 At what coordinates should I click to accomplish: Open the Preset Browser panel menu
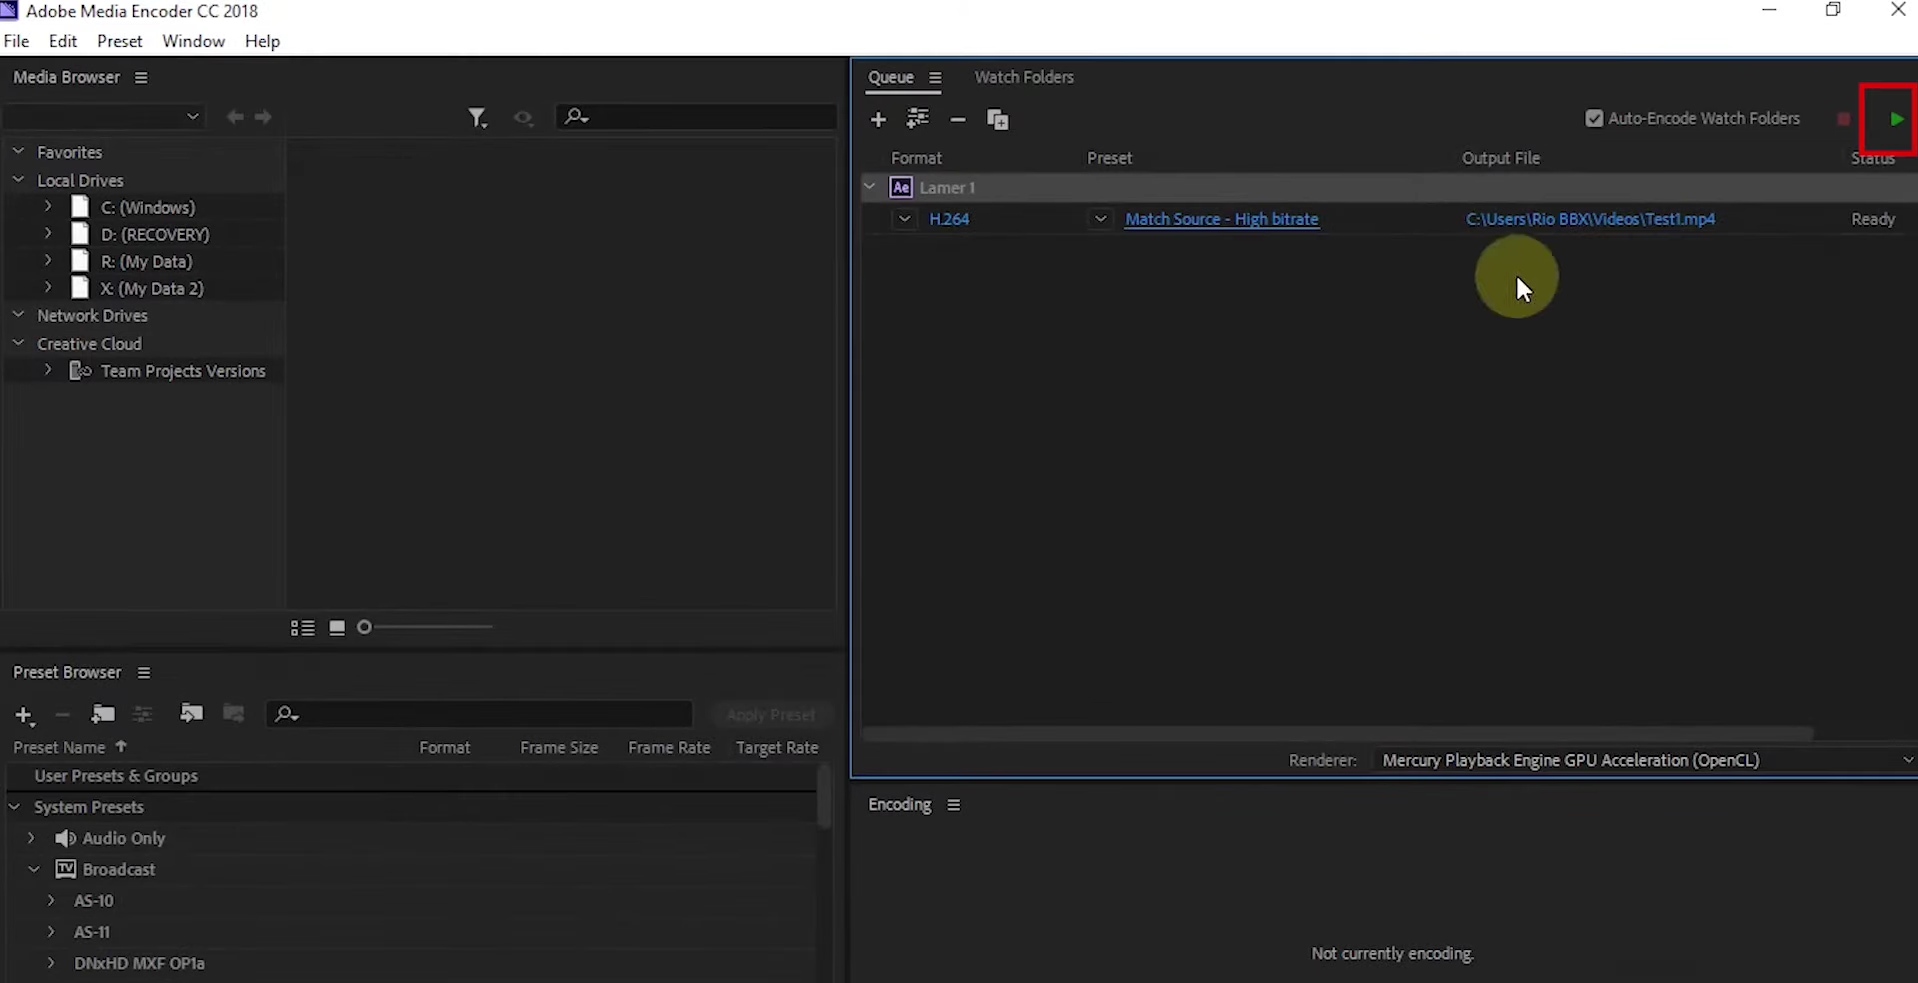point(144,673)
